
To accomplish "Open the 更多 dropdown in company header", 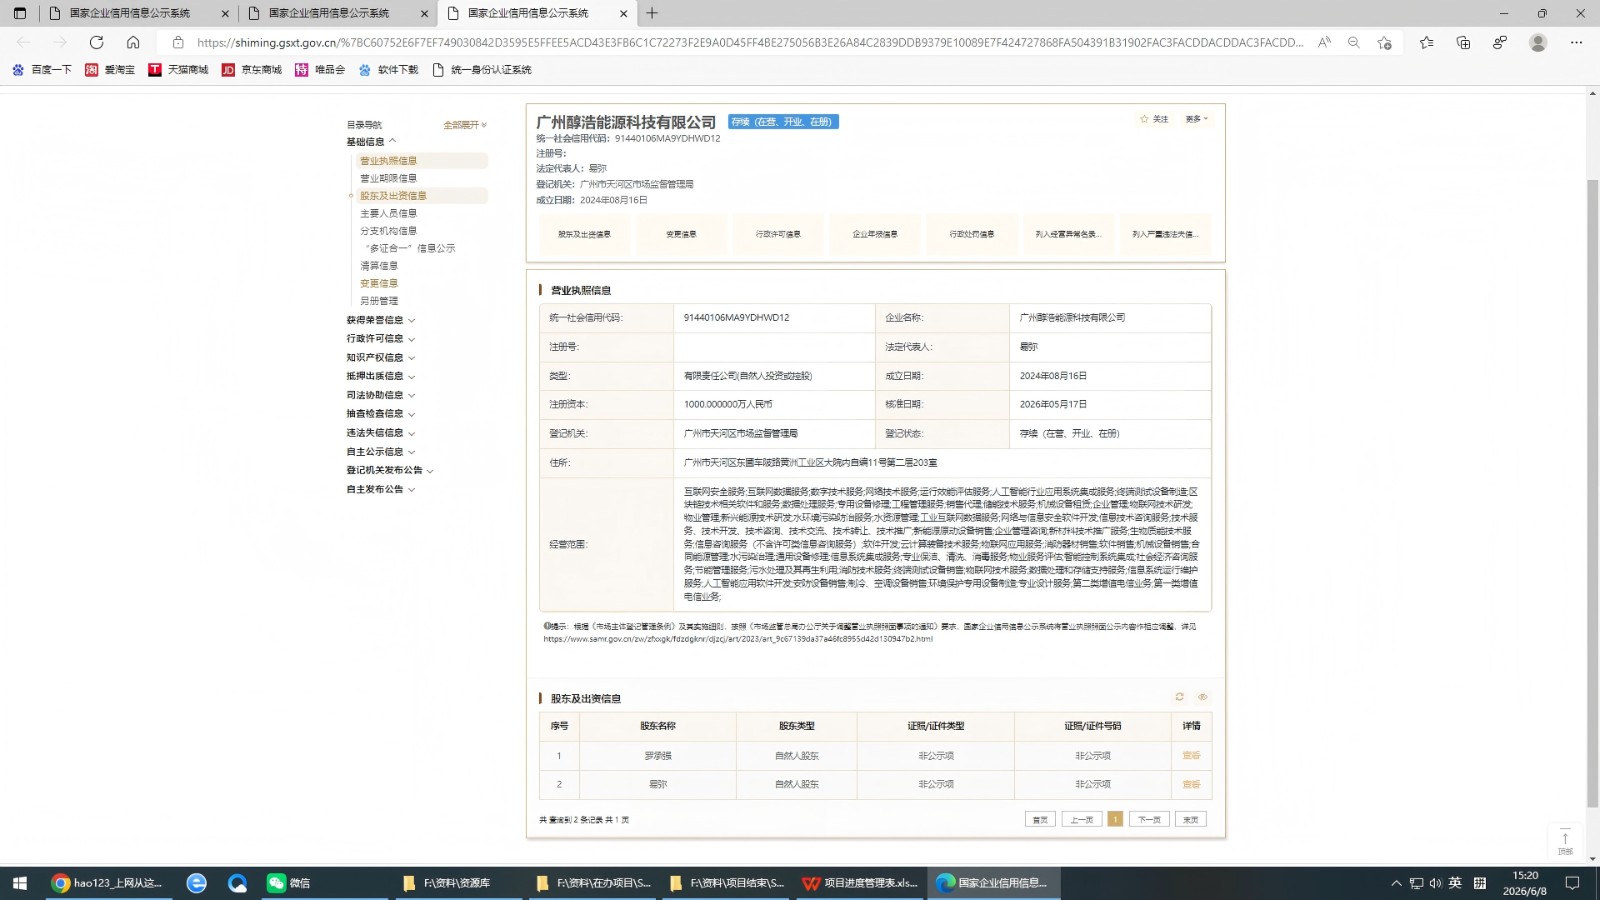I will point(1196,119).
